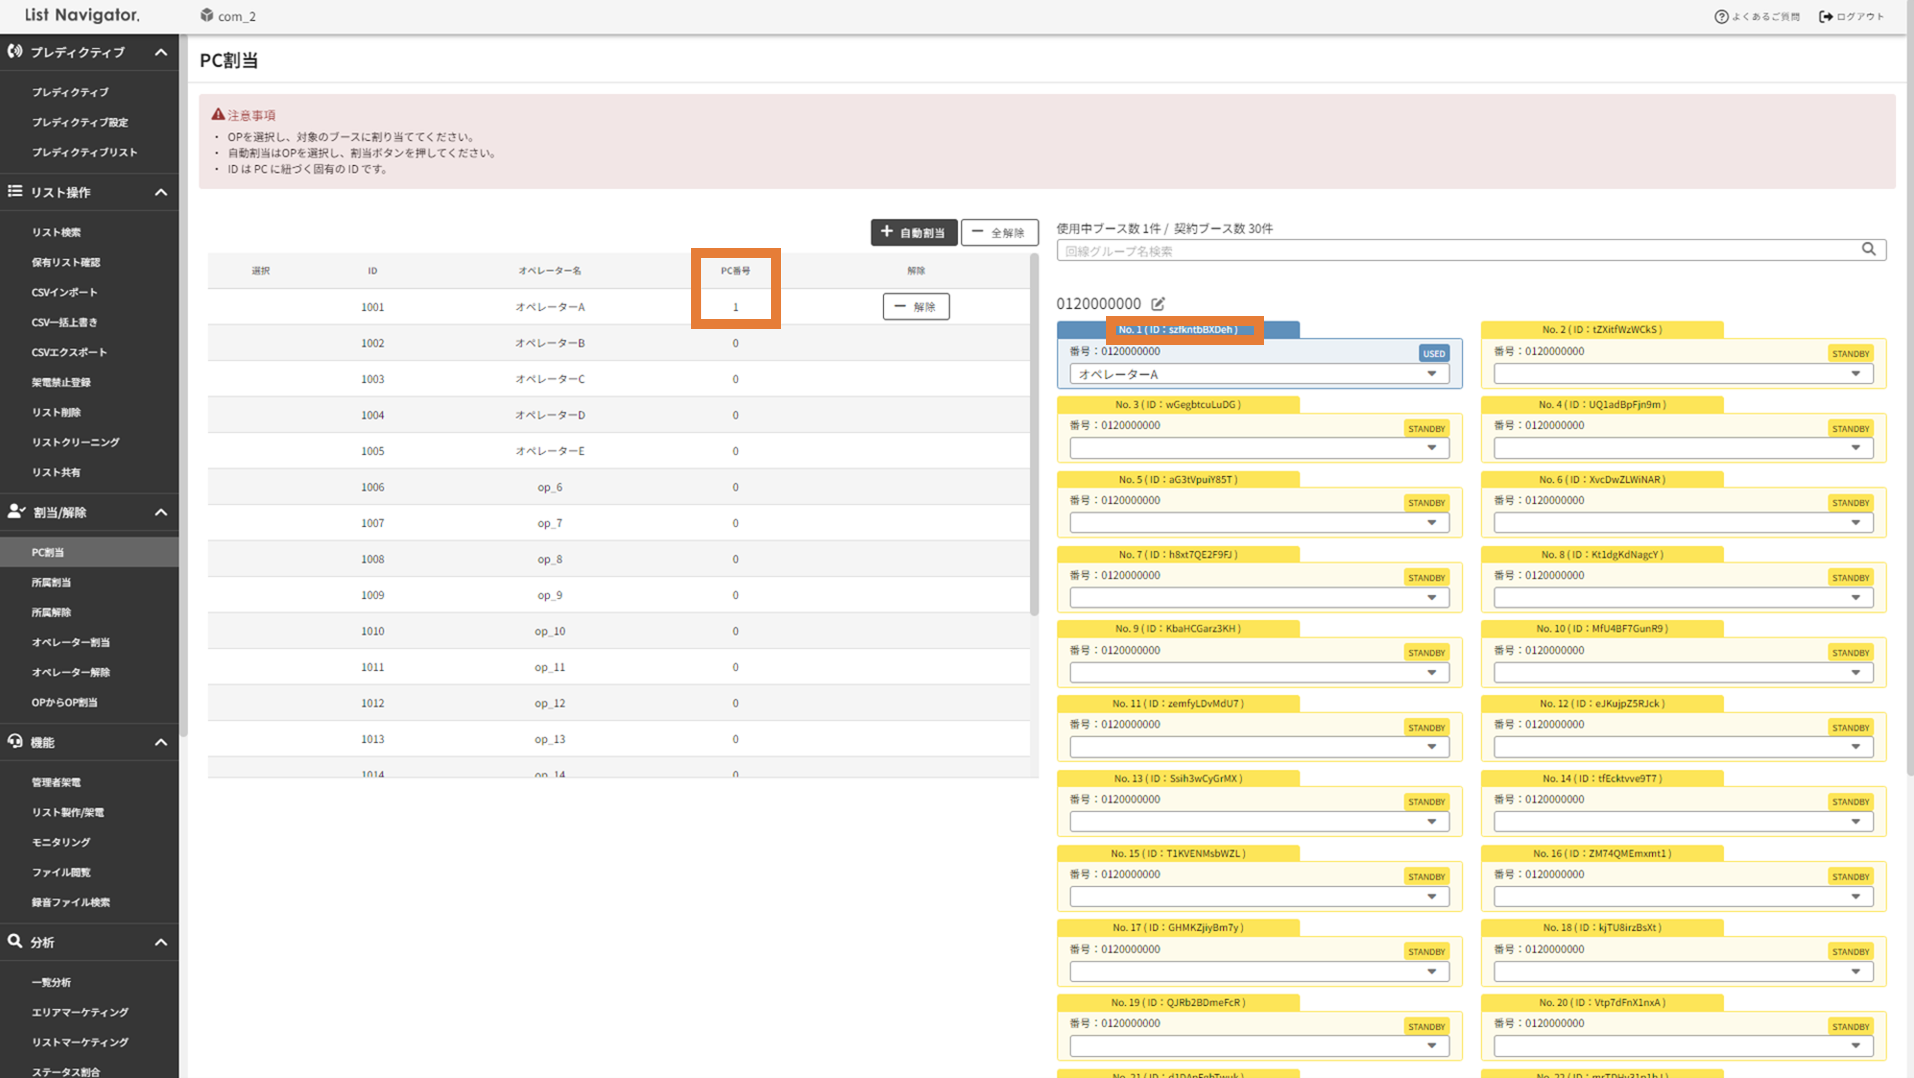1914x1078 pixels.
Task: Open operator dropdown for booth No. 7
Action: (x=1259, y=598)
